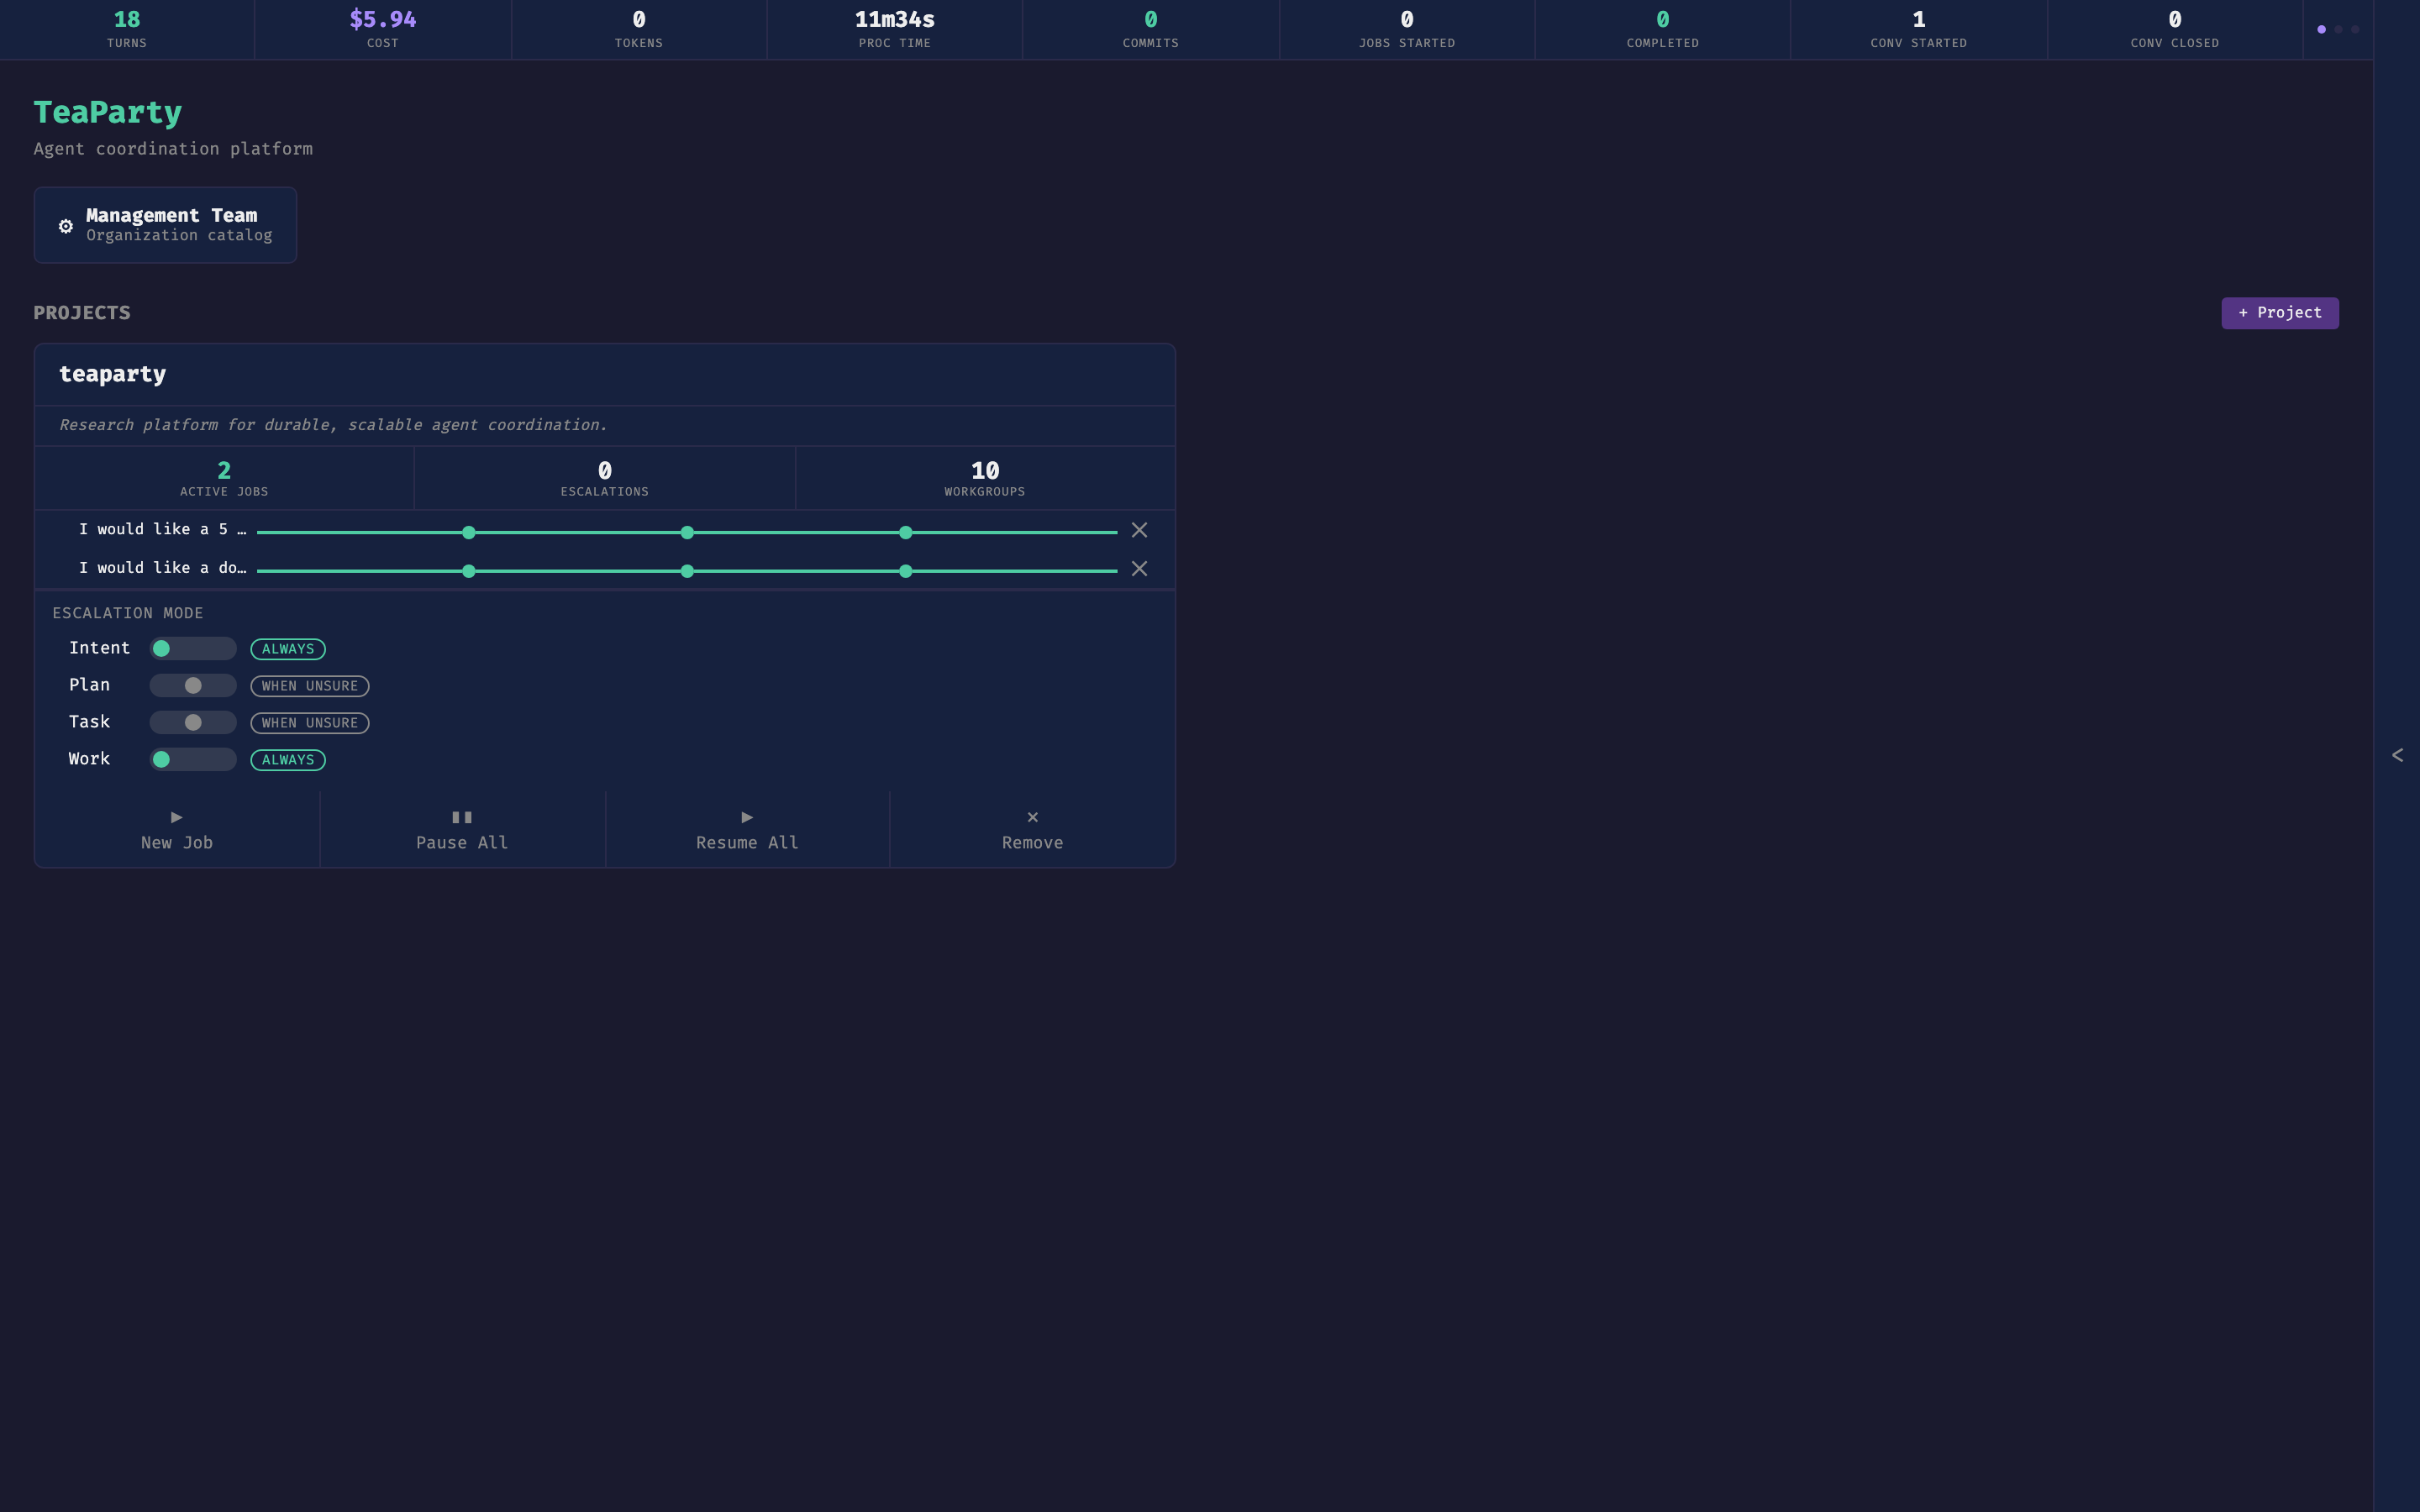Screen dimensions: 2420x1512
Task: Click the ESCALATION MODE section label
Action: 128,613
